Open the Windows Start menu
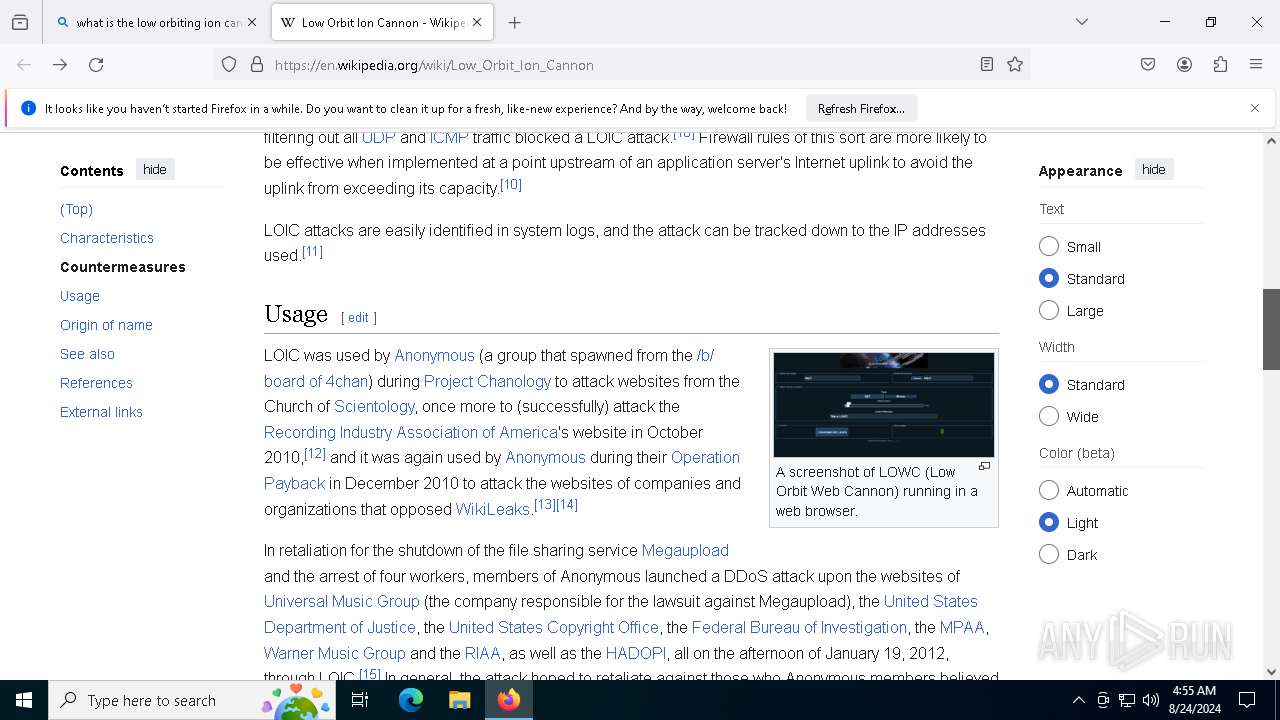The height and width of the screenshot is (720, 1280). click(24, 700)
